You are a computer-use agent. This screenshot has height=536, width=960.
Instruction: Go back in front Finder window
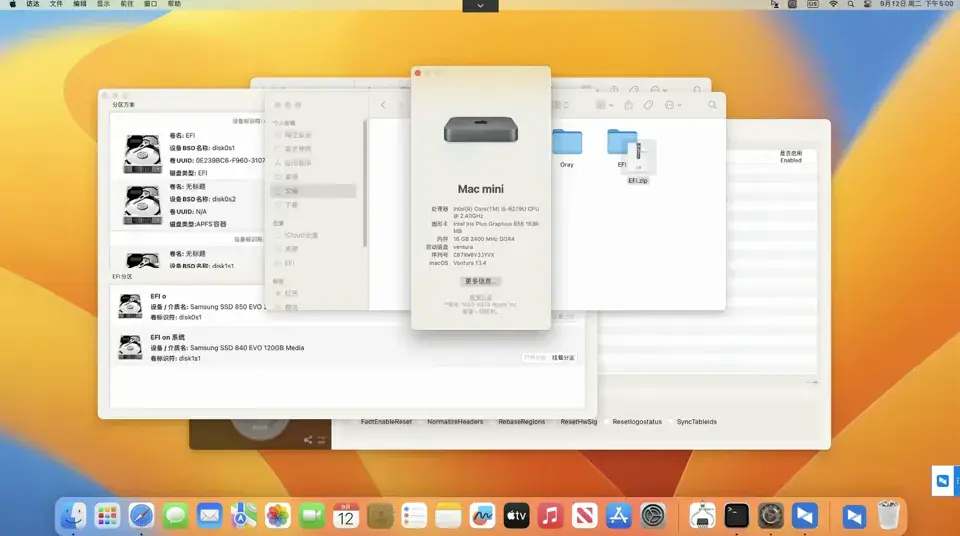click(x=383, y=105)
